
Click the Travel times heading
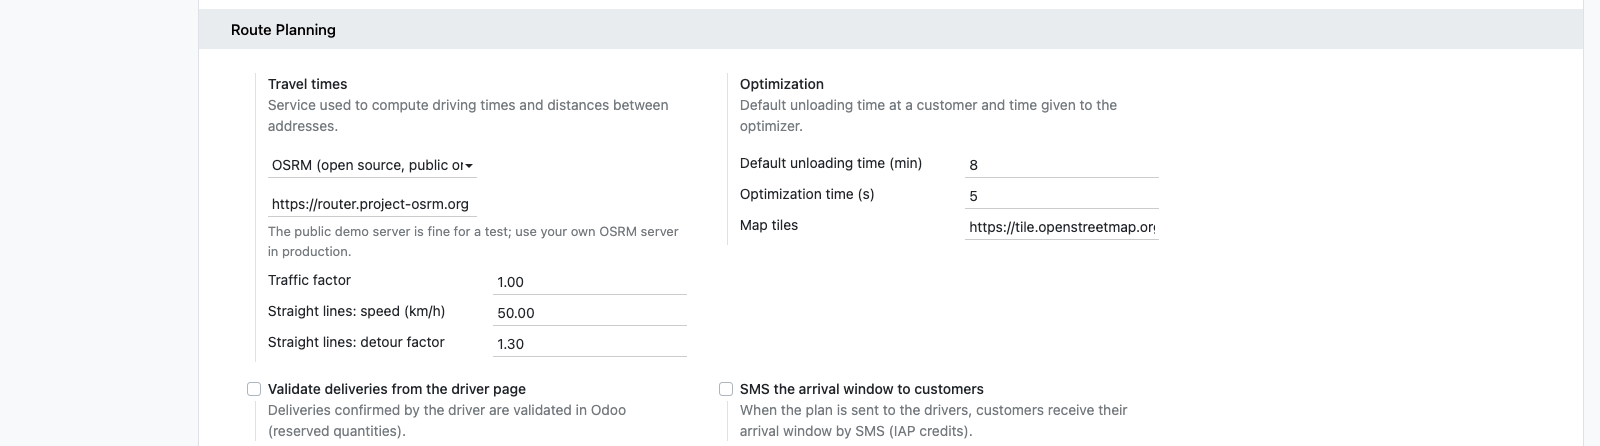click(x=308, y=84)
